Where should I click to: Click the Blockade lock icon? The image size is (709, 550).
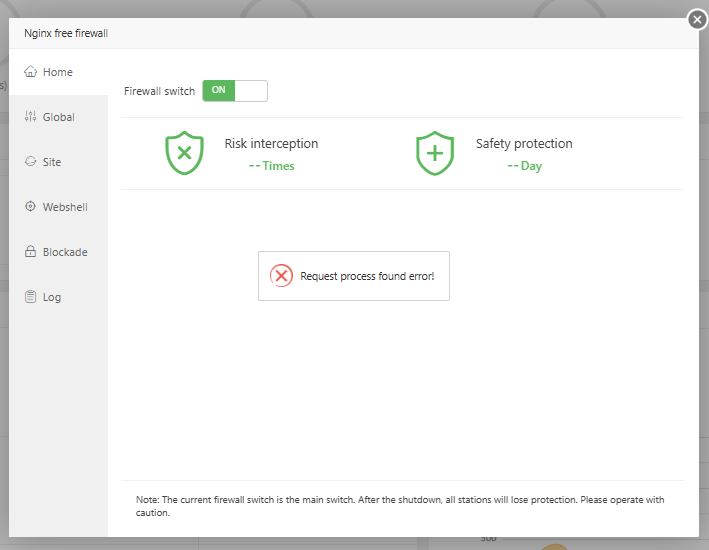(x=30, y=252)
